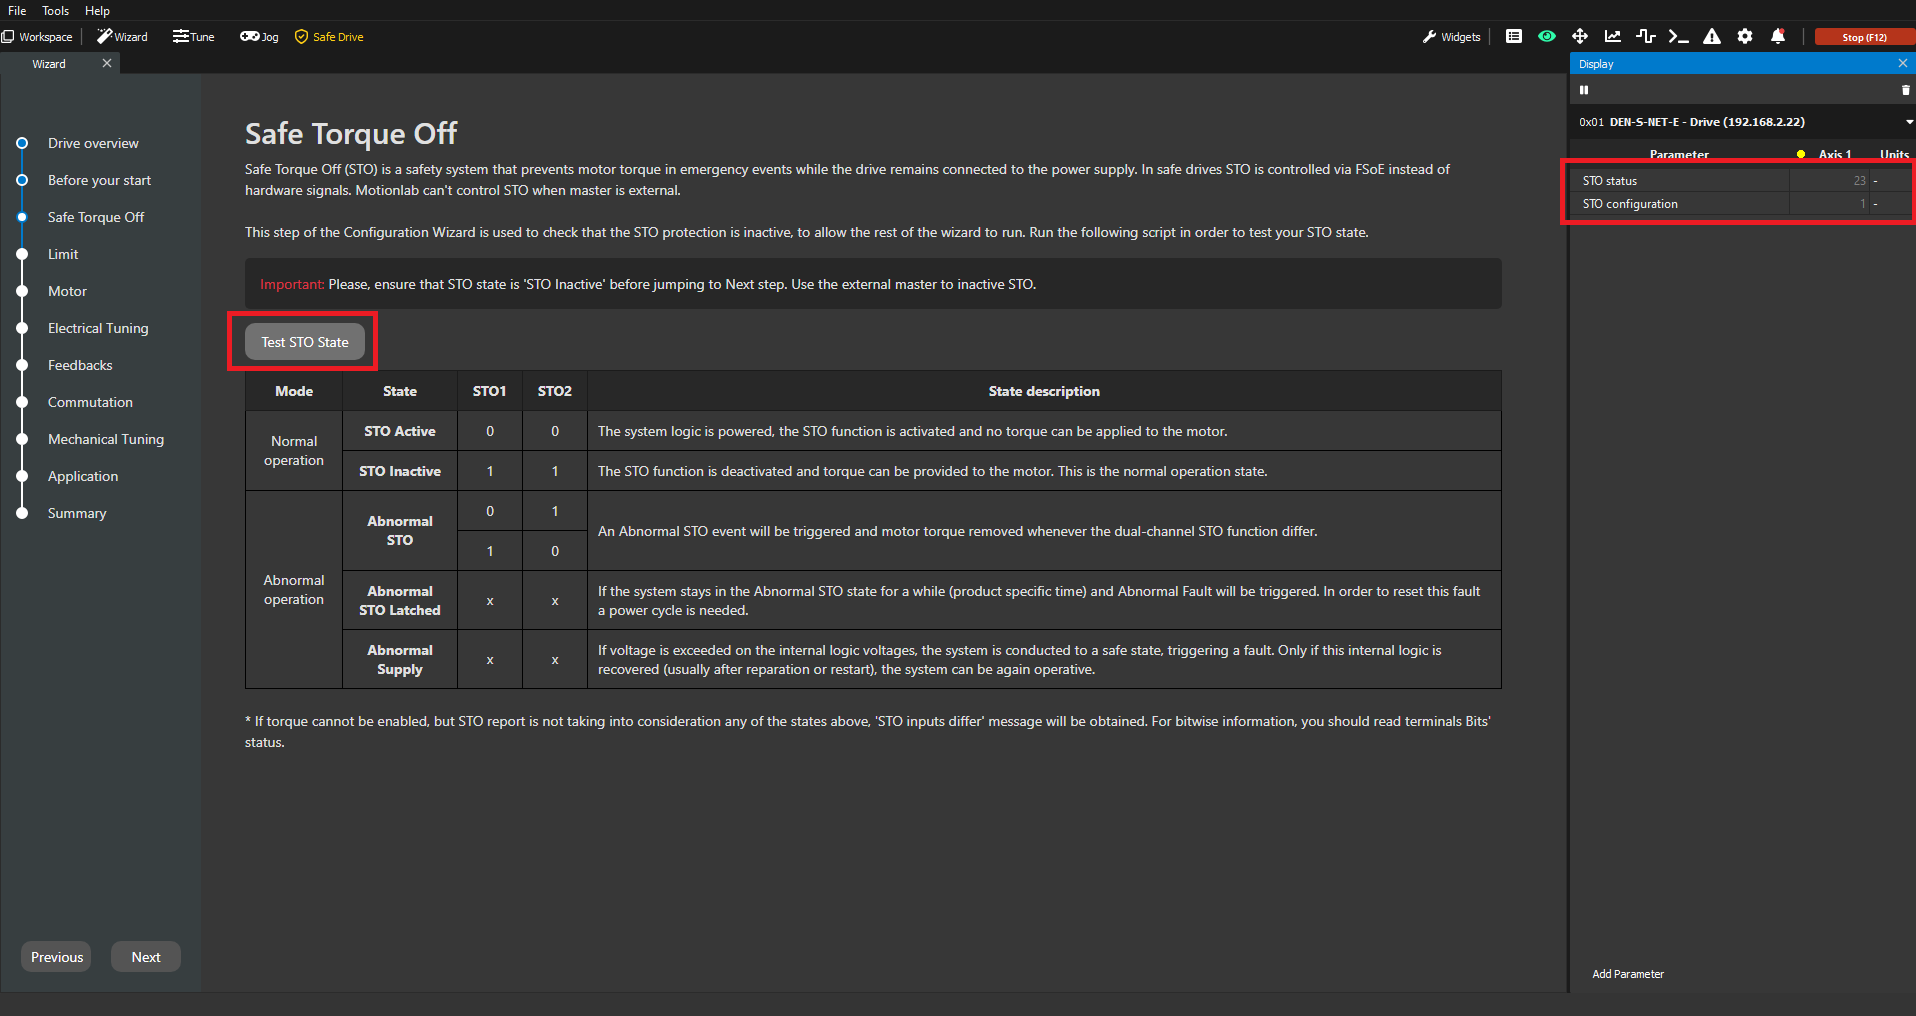Click the square pulse signal icon

[x=1646, y=37]
